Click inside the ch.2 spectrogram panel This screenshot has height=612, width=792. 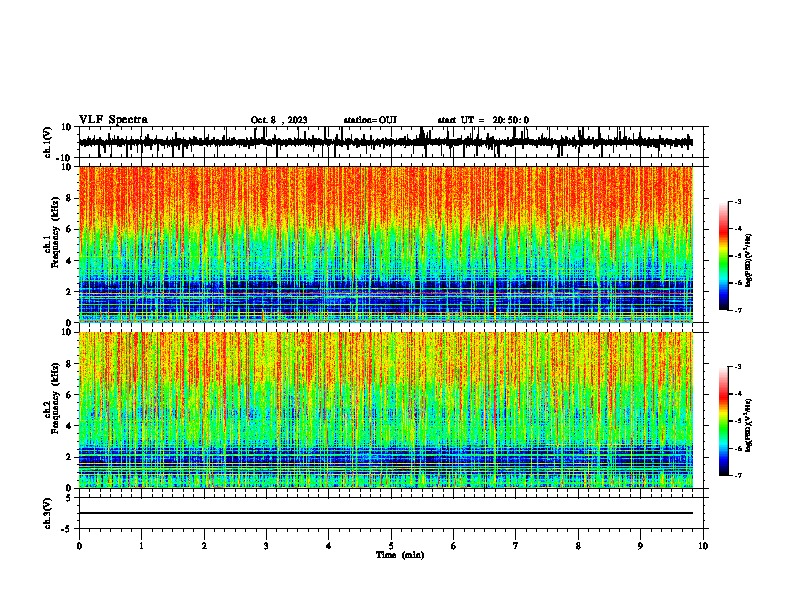point(385,410)
